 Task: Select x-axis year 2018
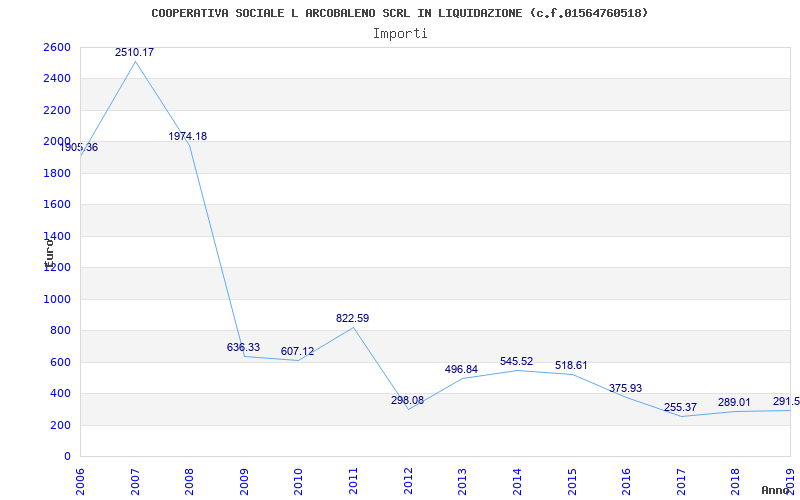pyautogui.click(x=735, y=482)
